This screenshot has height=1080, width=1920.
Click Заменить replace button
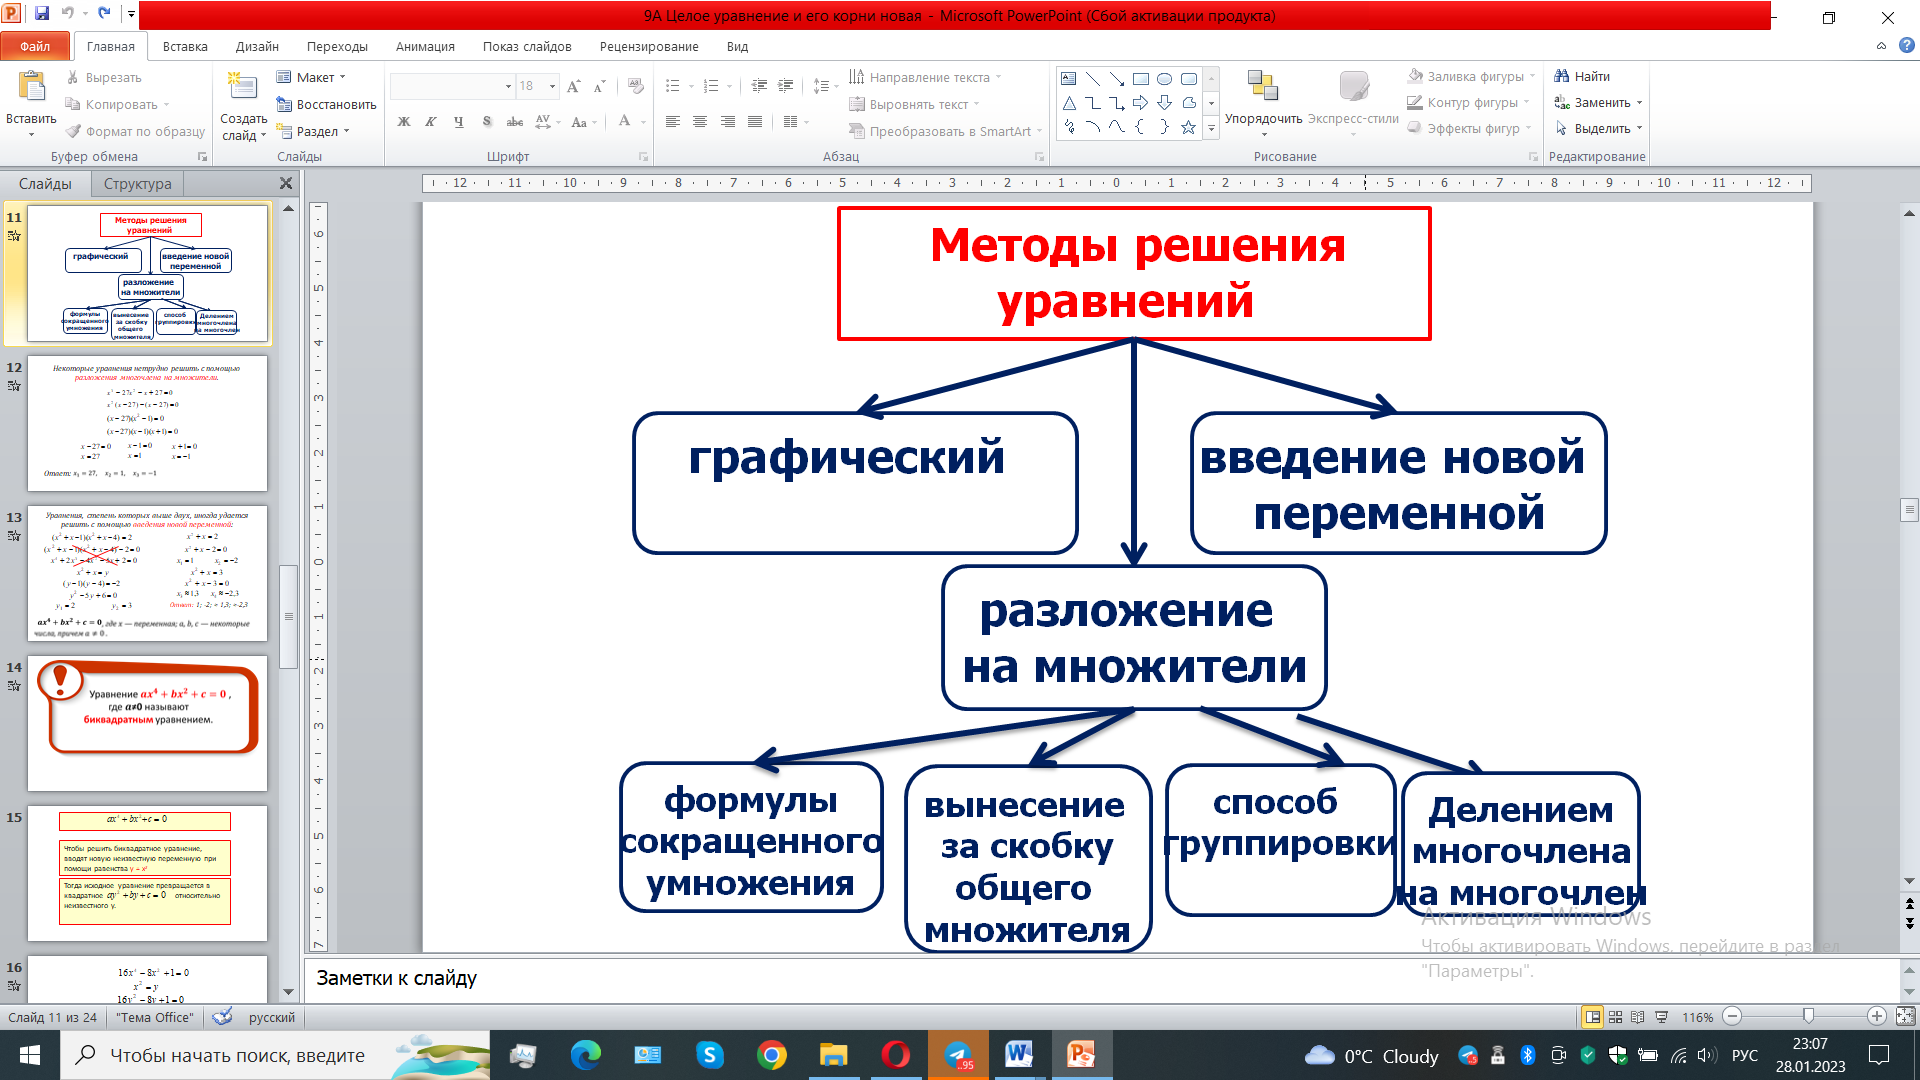[1598, 102]
